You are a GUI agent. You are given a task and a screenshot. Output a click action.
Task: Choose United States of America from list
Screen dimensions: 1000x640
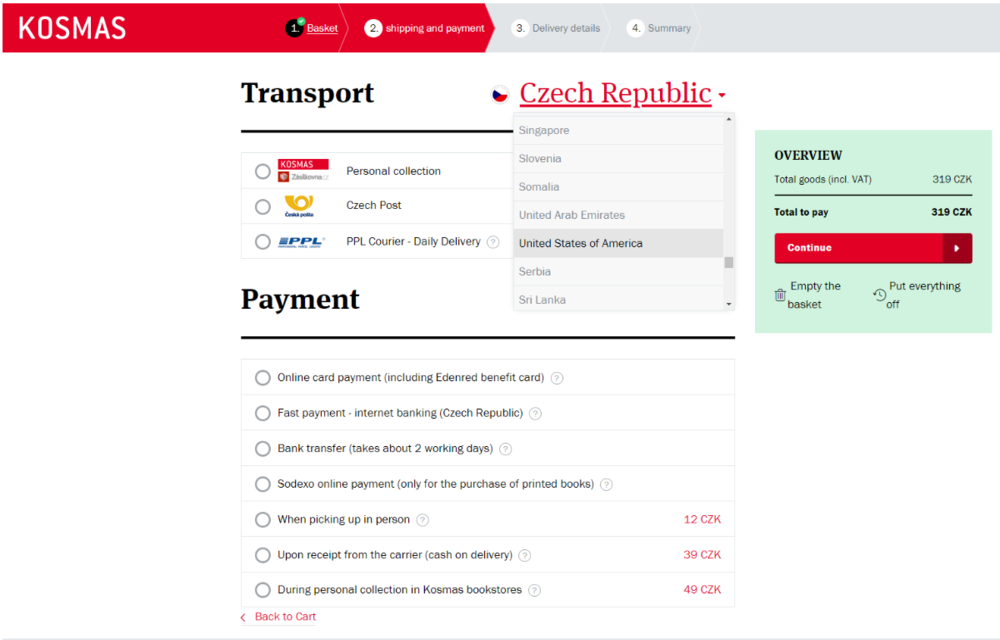coord(581,243)
